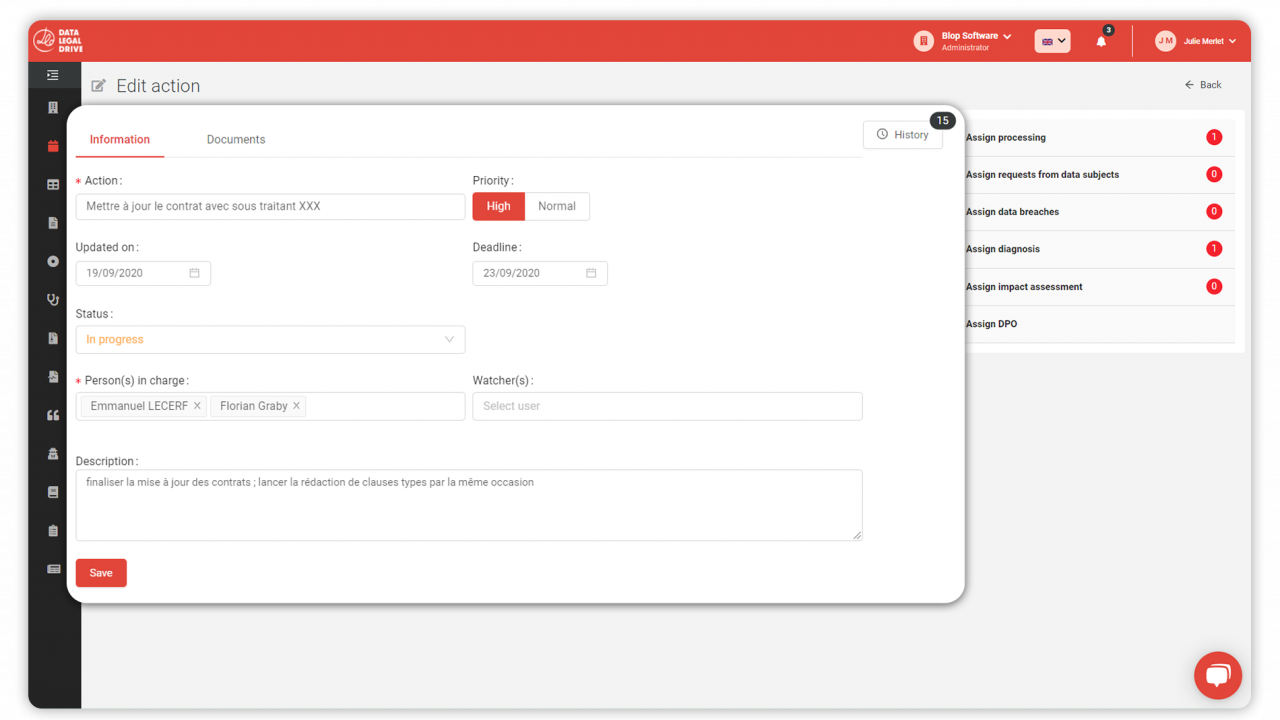Open the building icon in the sidebar

coord(53,108)
